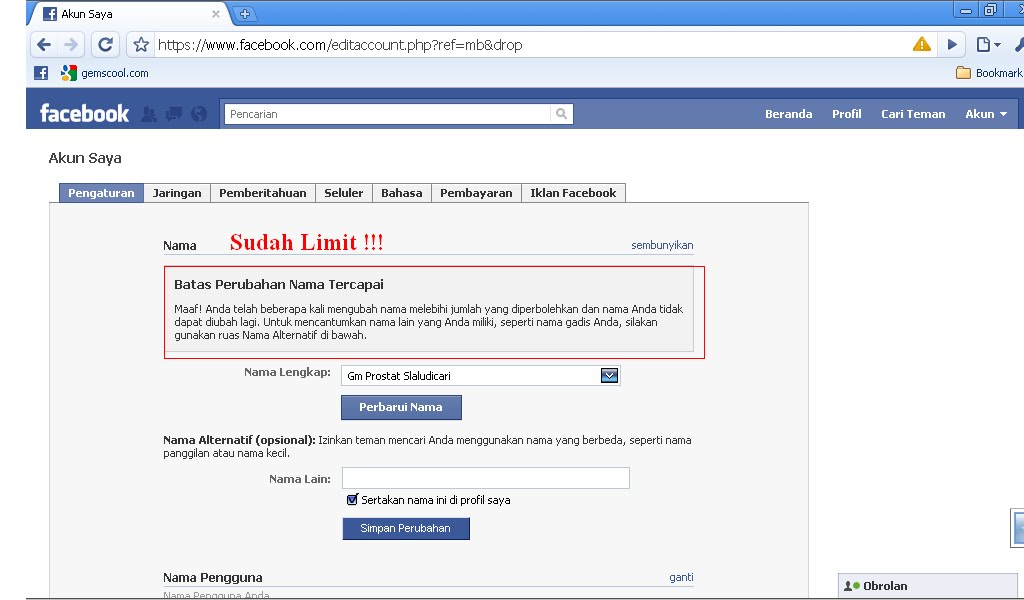Screen dimensions: 1024x600
Task: Click the browser forward arrow
Action: point(71,44)
